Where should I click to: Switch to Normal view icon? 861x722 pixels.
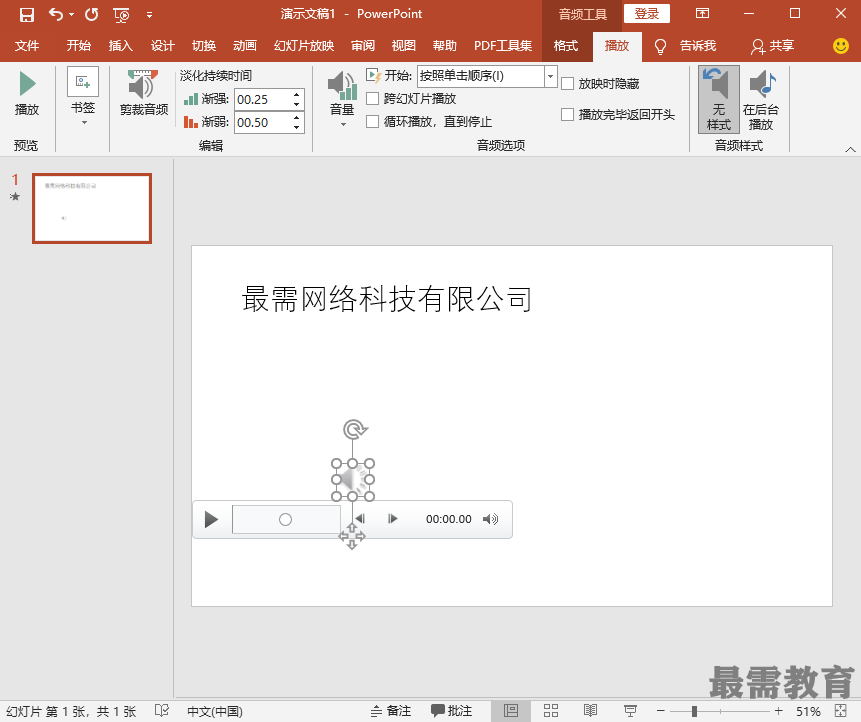(x=511, y=711)
